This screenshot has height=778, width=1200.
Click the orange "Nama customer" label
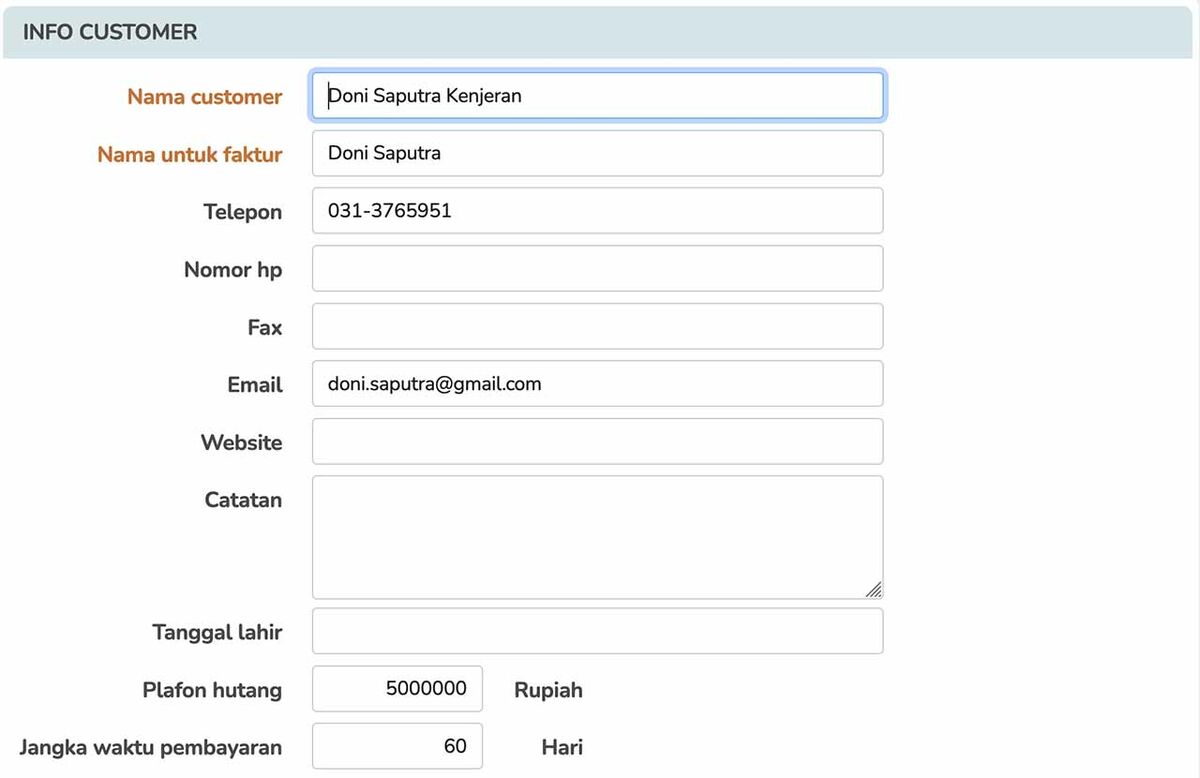(204, 97)
